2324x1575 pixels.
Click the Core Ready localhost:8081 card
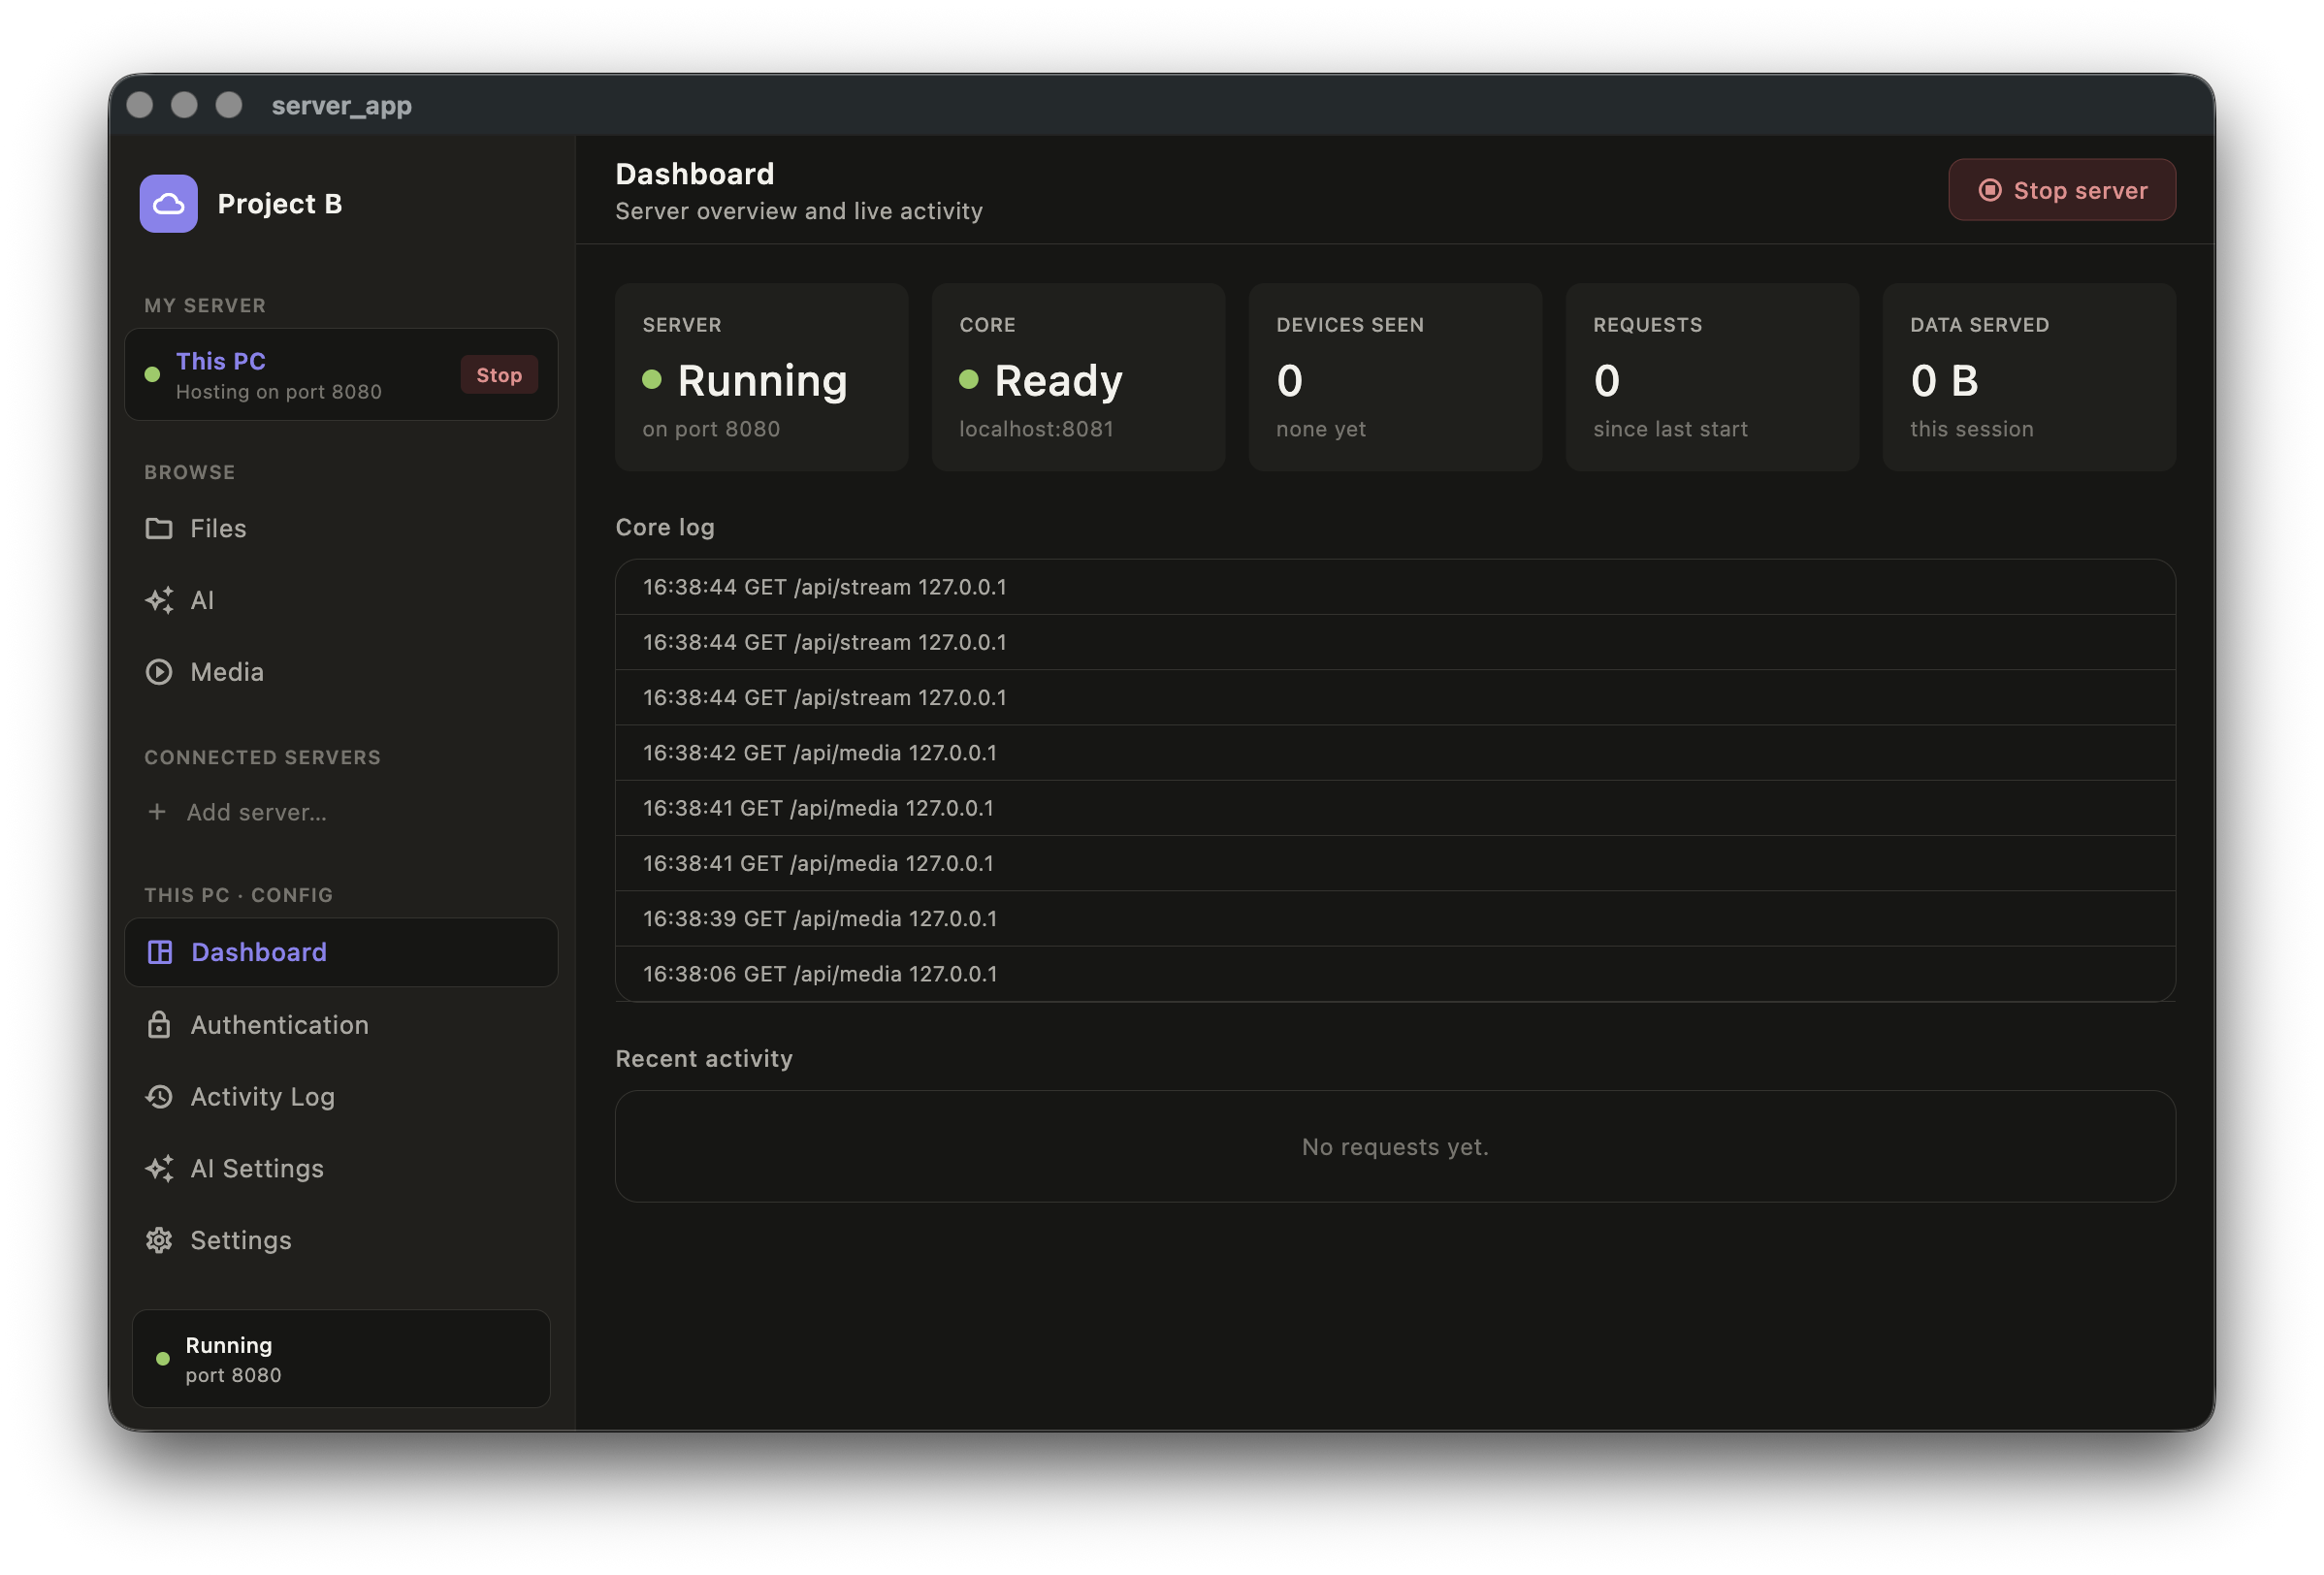coord(1078,377)
